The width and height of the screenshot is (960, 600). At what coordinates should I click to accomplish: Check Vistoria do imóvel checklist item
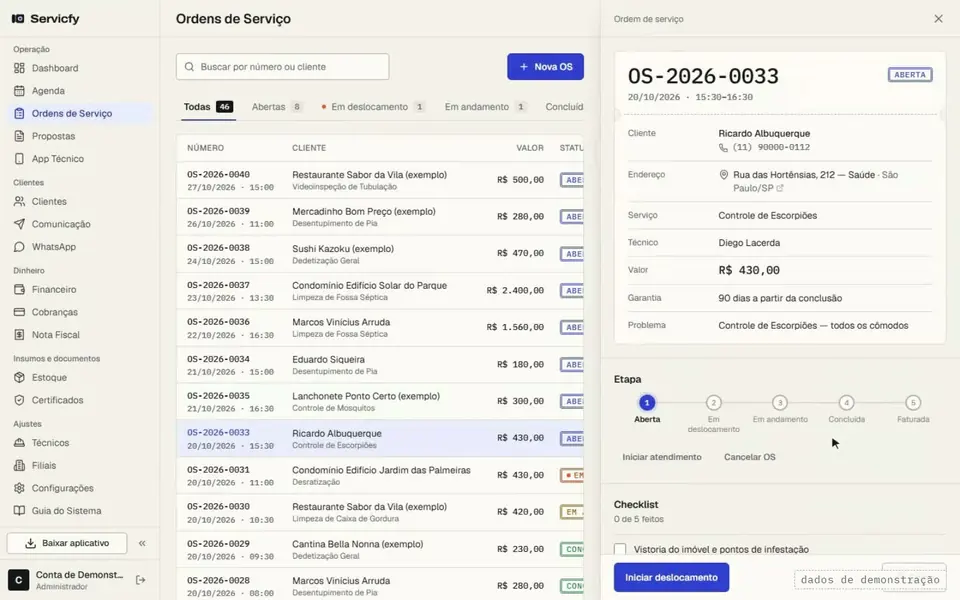(620, 549)
